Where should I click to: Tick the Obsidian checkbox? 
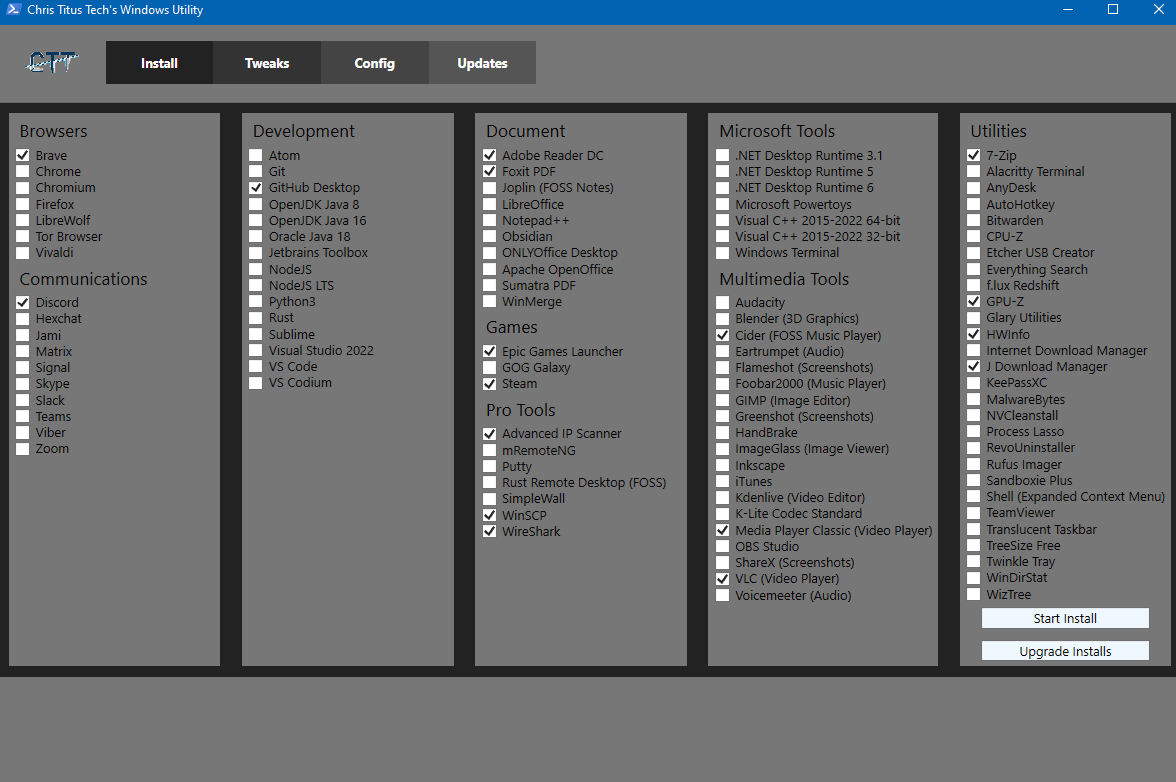pos(489,236)
